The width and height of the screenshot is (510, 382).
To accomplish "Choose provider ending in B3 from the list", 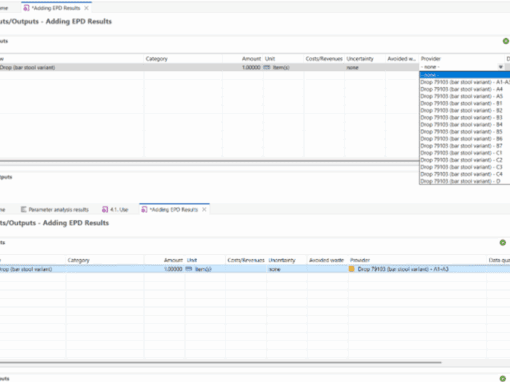I will 464,118.
